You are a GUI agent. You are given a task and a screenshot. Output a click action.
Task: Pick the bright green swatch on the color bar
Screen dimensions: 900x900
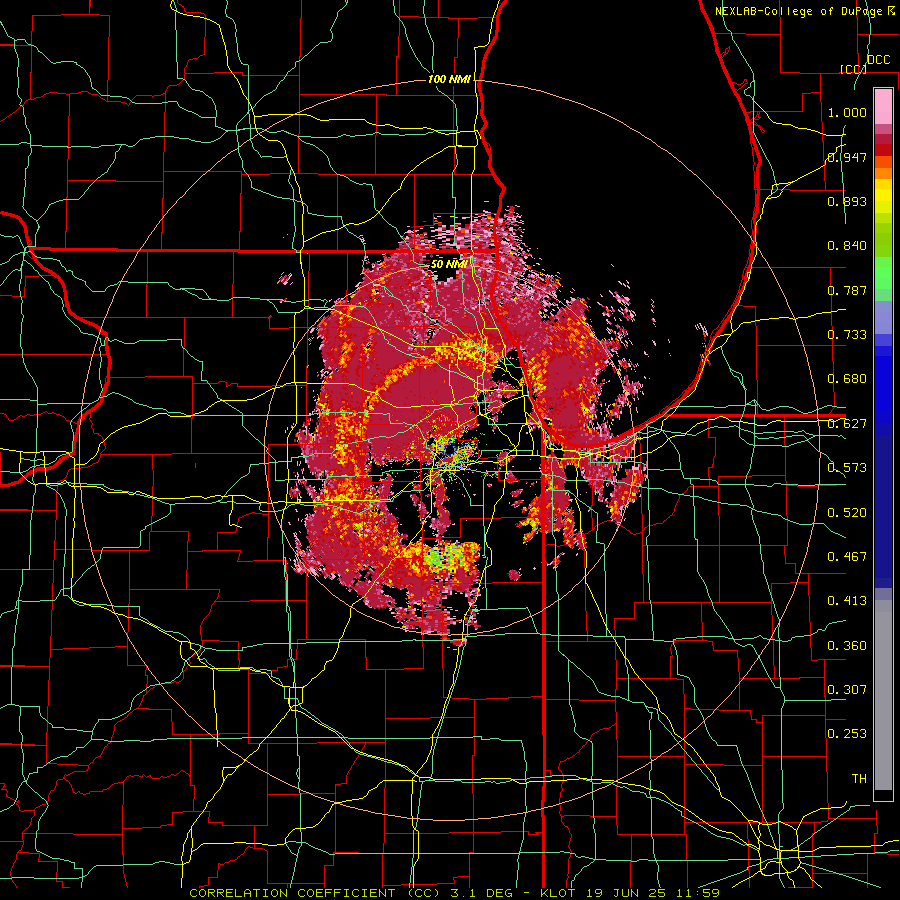pos(883,273)
